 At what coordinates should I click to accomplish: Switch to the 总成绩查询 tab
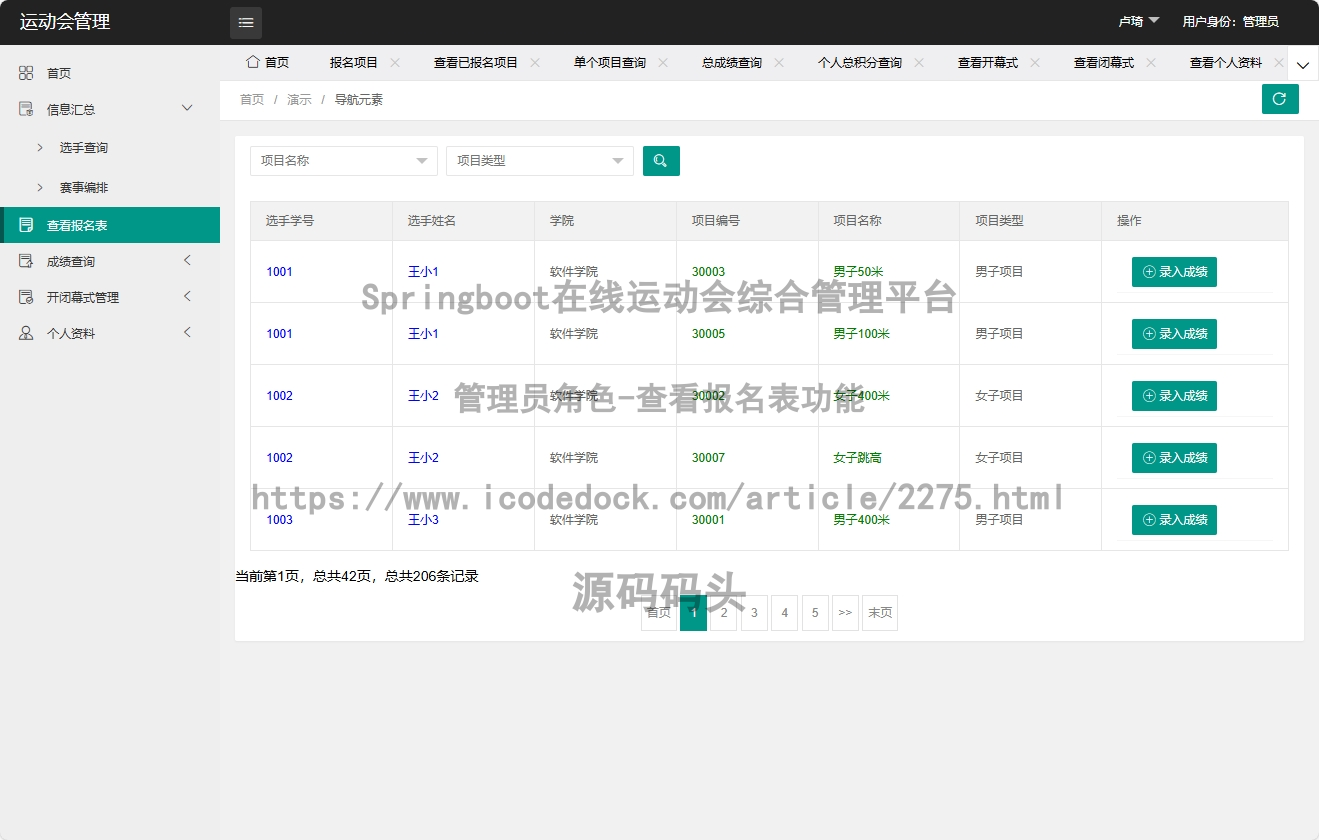click(732, 62)
